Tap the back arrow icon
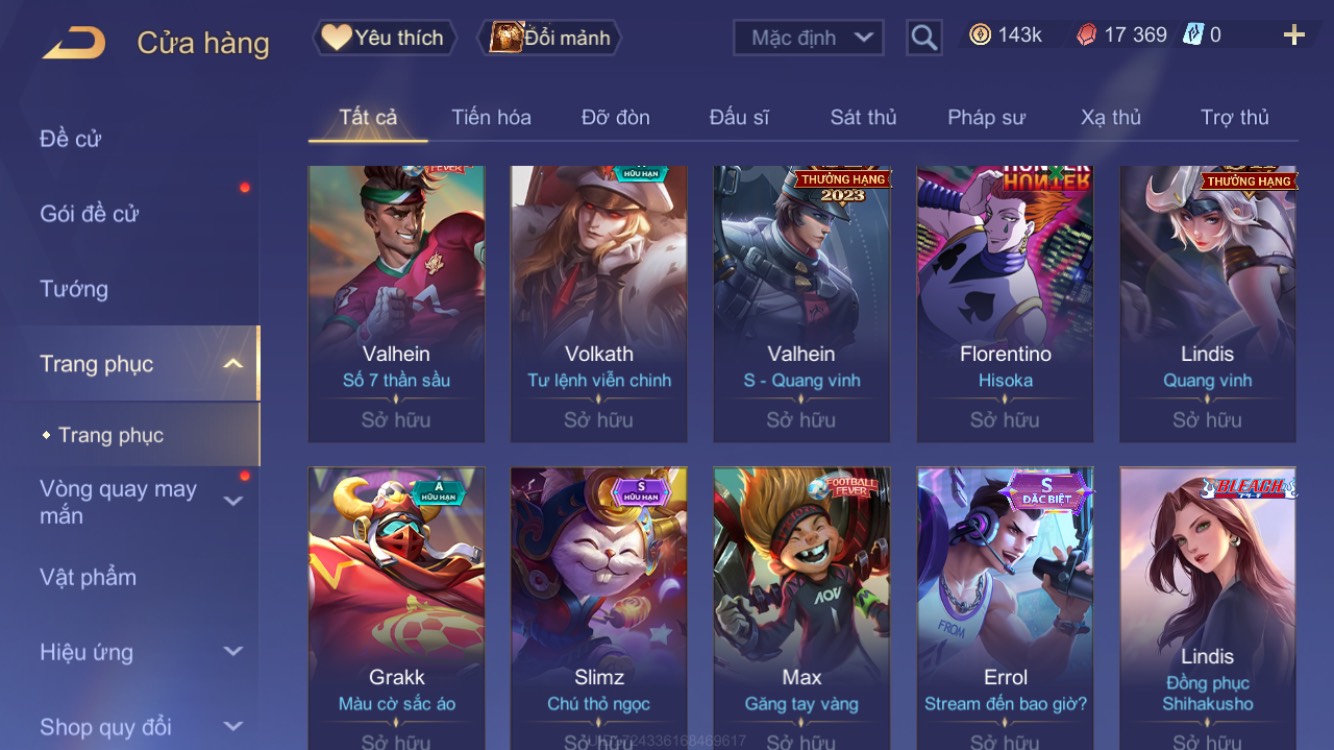Image resolution: width=1334 pixels, height=750 pixels. (x=74, y=42)
